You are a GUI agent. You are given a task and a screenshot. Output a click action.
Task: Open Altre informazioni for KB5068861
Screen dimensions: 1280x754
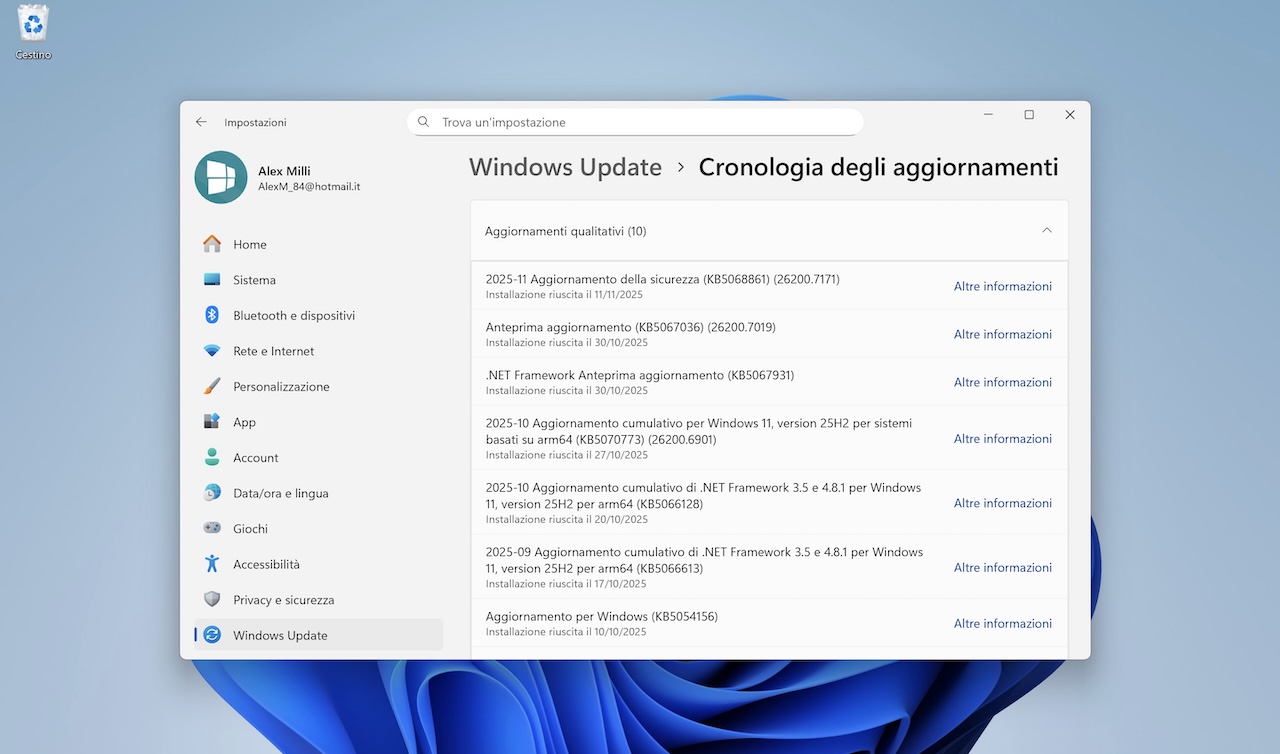tap(1002, 286)
